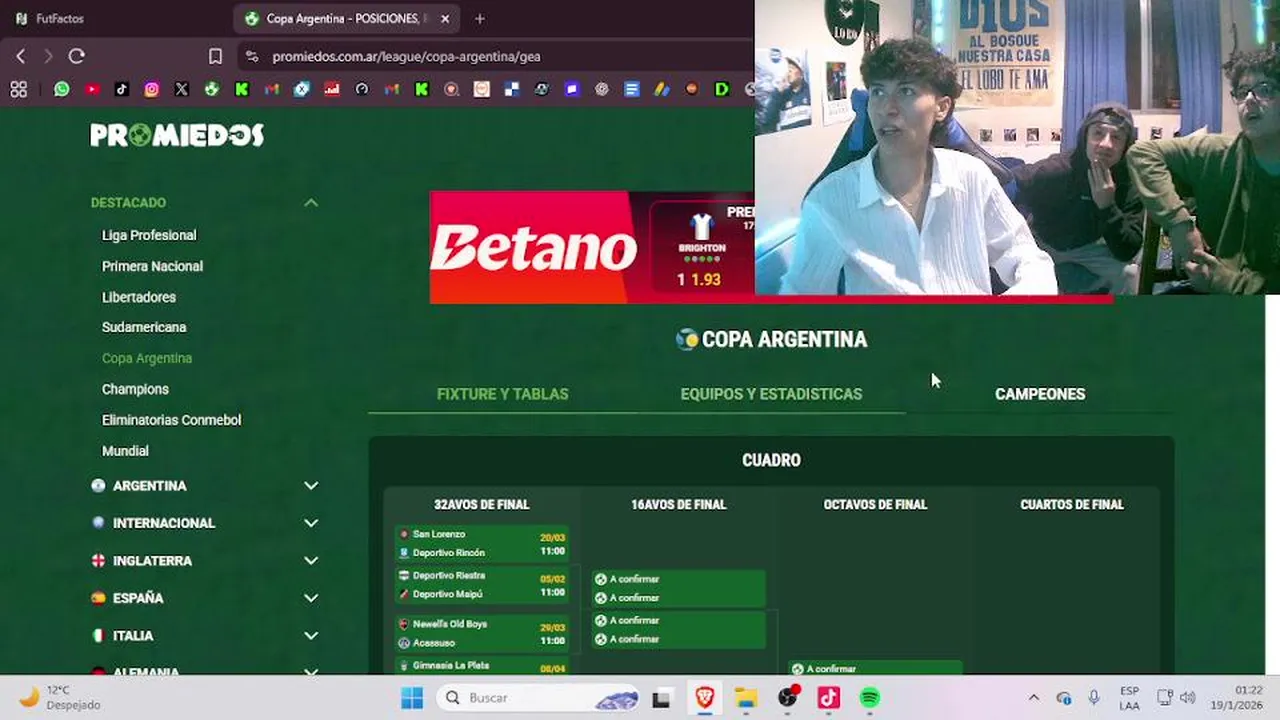Go home via the Promiedos logo

pos(177,135)
